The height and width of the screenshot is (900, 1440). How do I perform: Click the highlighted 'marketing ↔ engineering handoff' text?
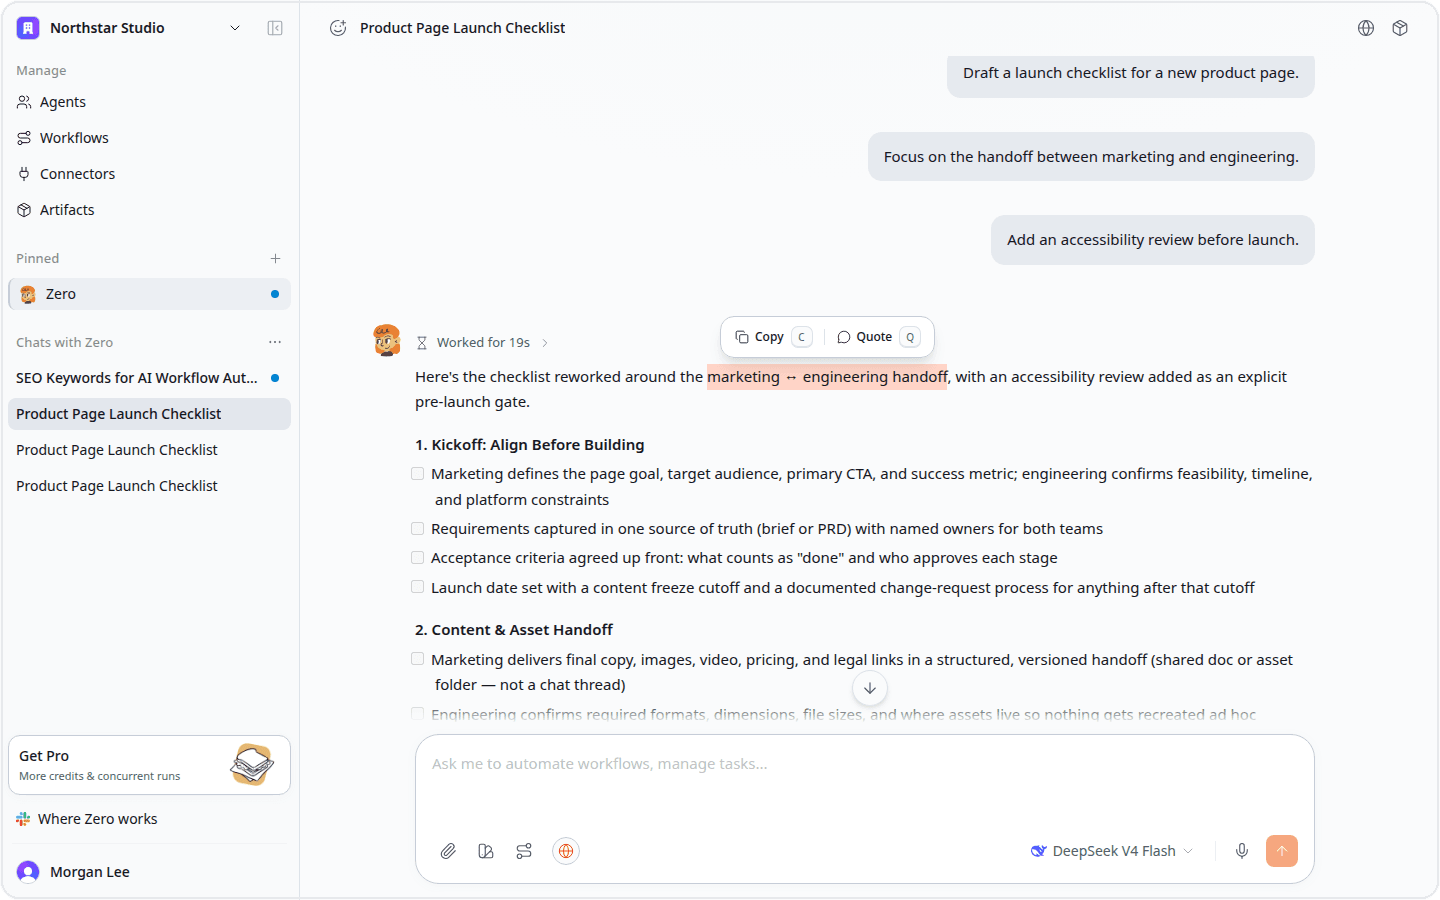click(827, 377)
